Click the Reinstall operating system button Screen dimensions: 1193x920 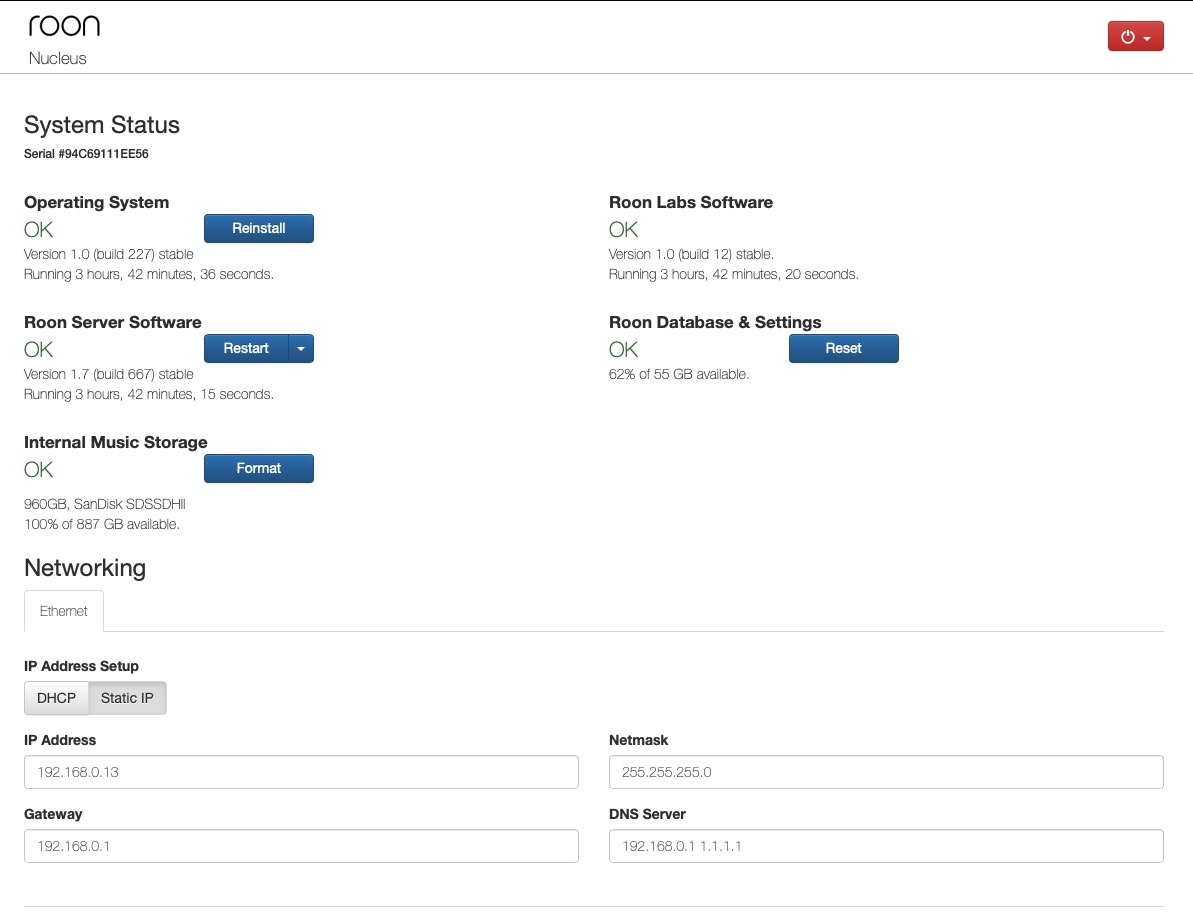(259, 228)
